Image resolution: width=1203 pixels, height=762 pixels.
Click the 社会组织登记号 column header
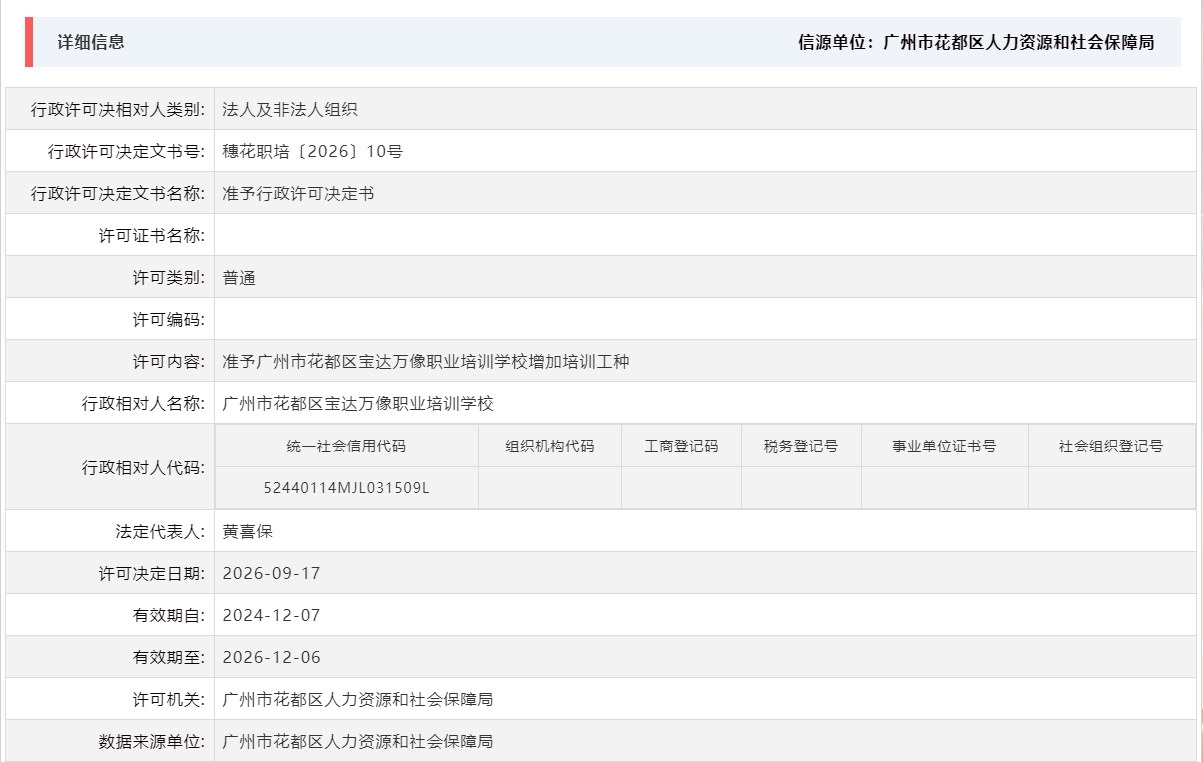(x=1111, y=446)
